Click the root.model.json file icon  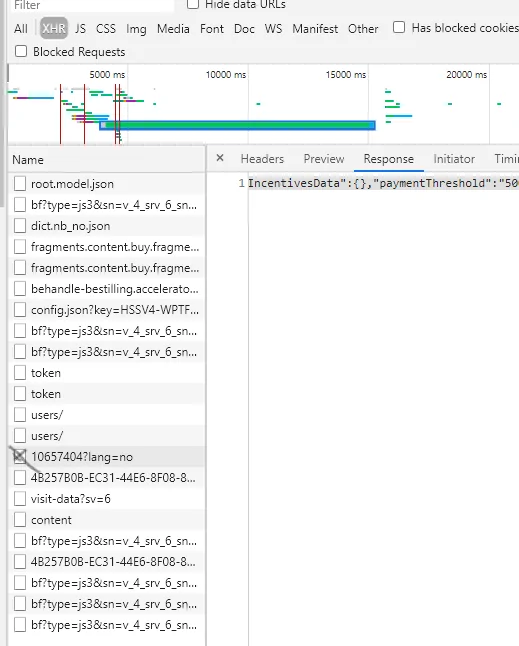[x=20, y=184]
